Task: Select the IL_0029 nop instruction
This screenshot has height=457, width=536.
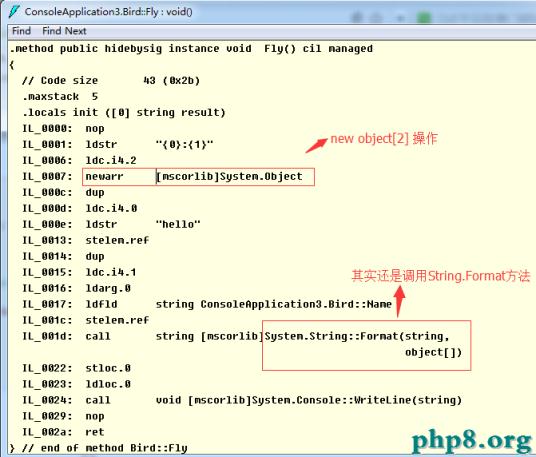Action: tap(63, 416)
